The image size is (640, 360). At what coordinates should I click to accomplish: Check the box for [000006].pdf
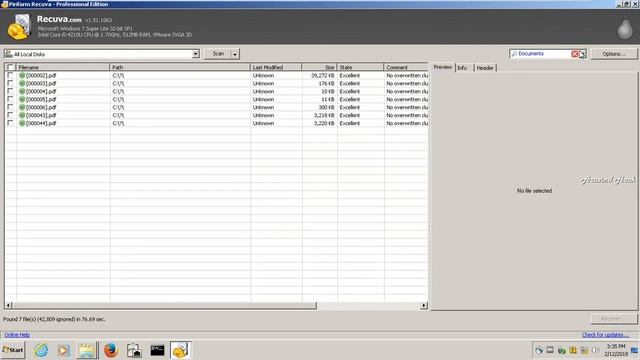10,107
